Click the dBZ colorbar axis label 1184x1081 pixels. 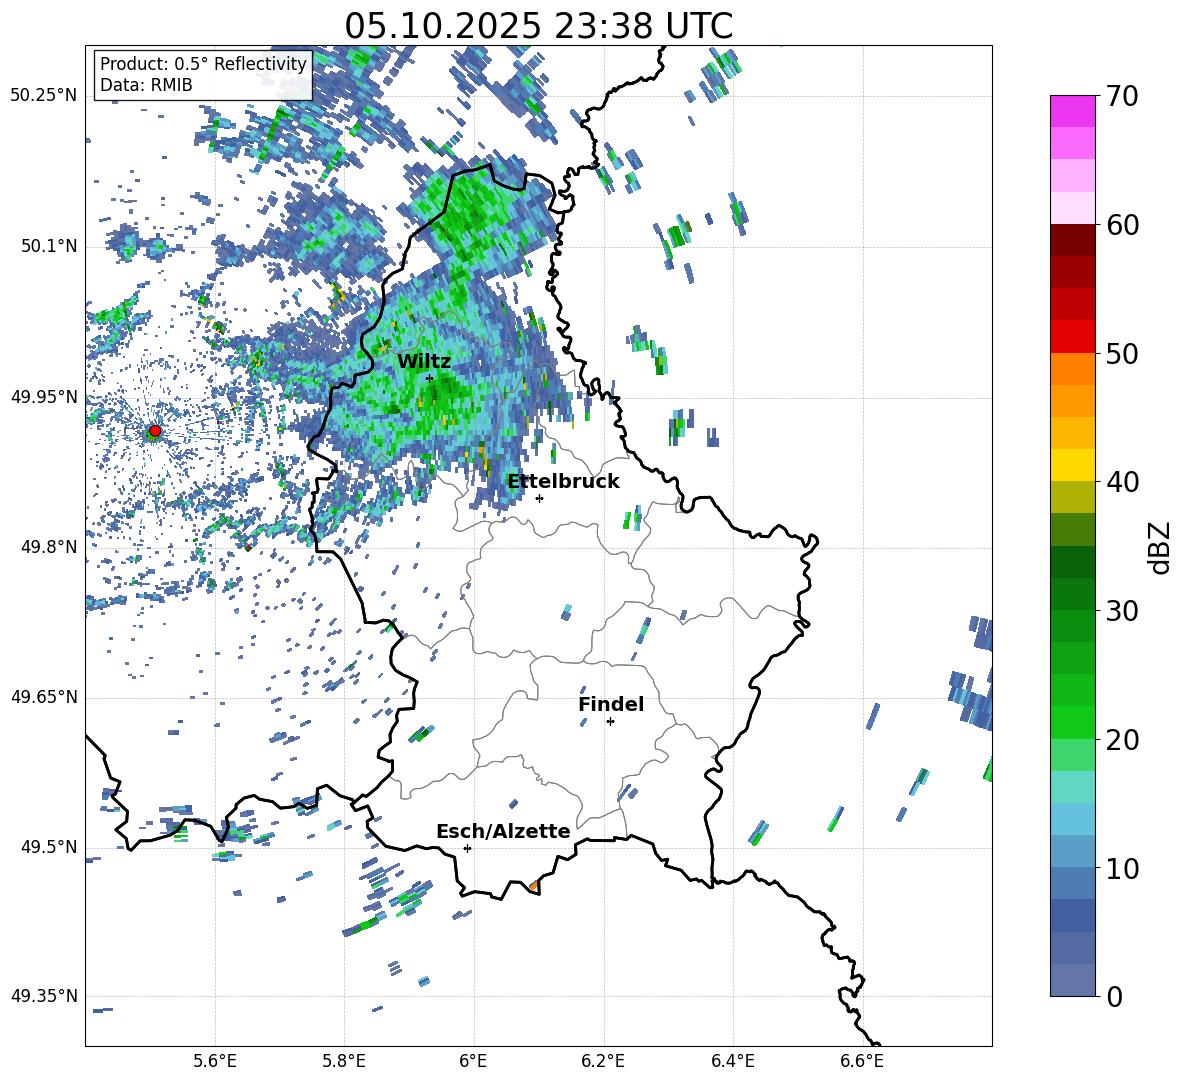(1161, 547)
